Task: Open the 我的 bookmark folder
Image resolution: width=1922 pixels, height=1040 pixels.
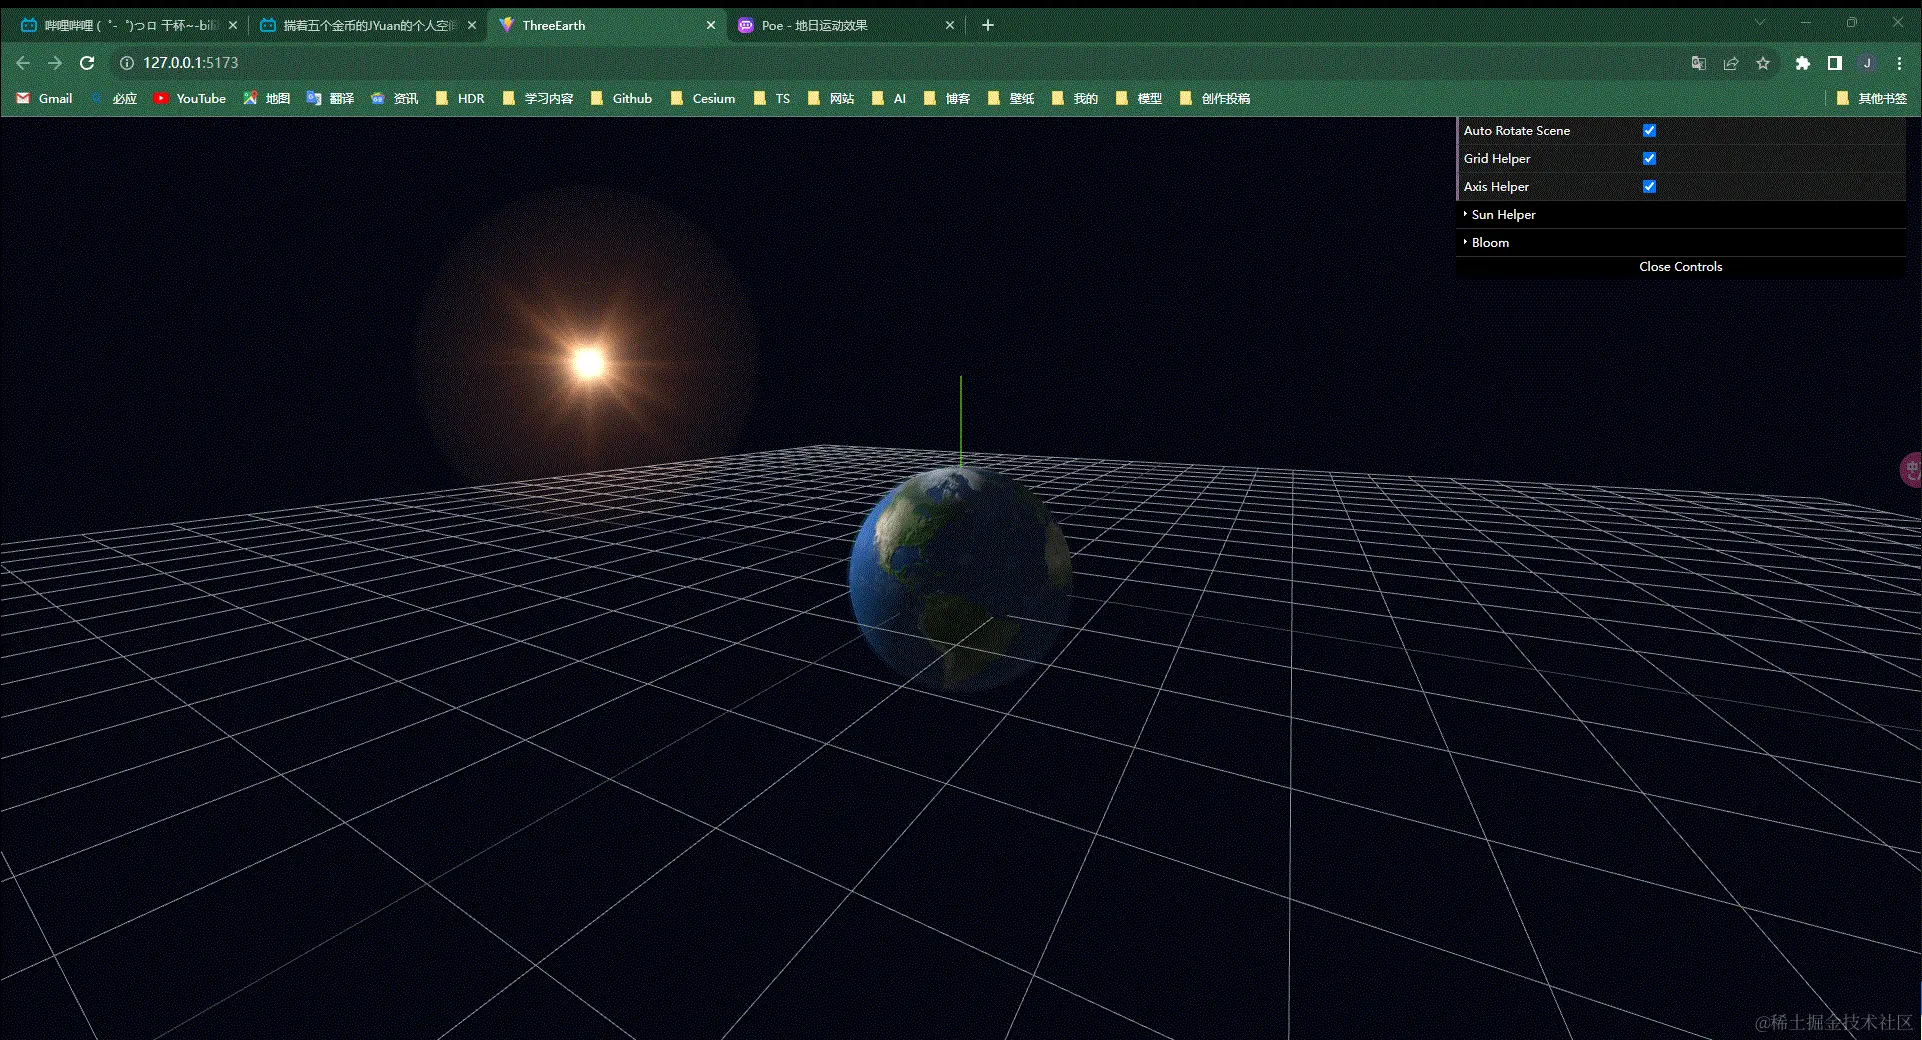Action: click(x=1075, y=98)
